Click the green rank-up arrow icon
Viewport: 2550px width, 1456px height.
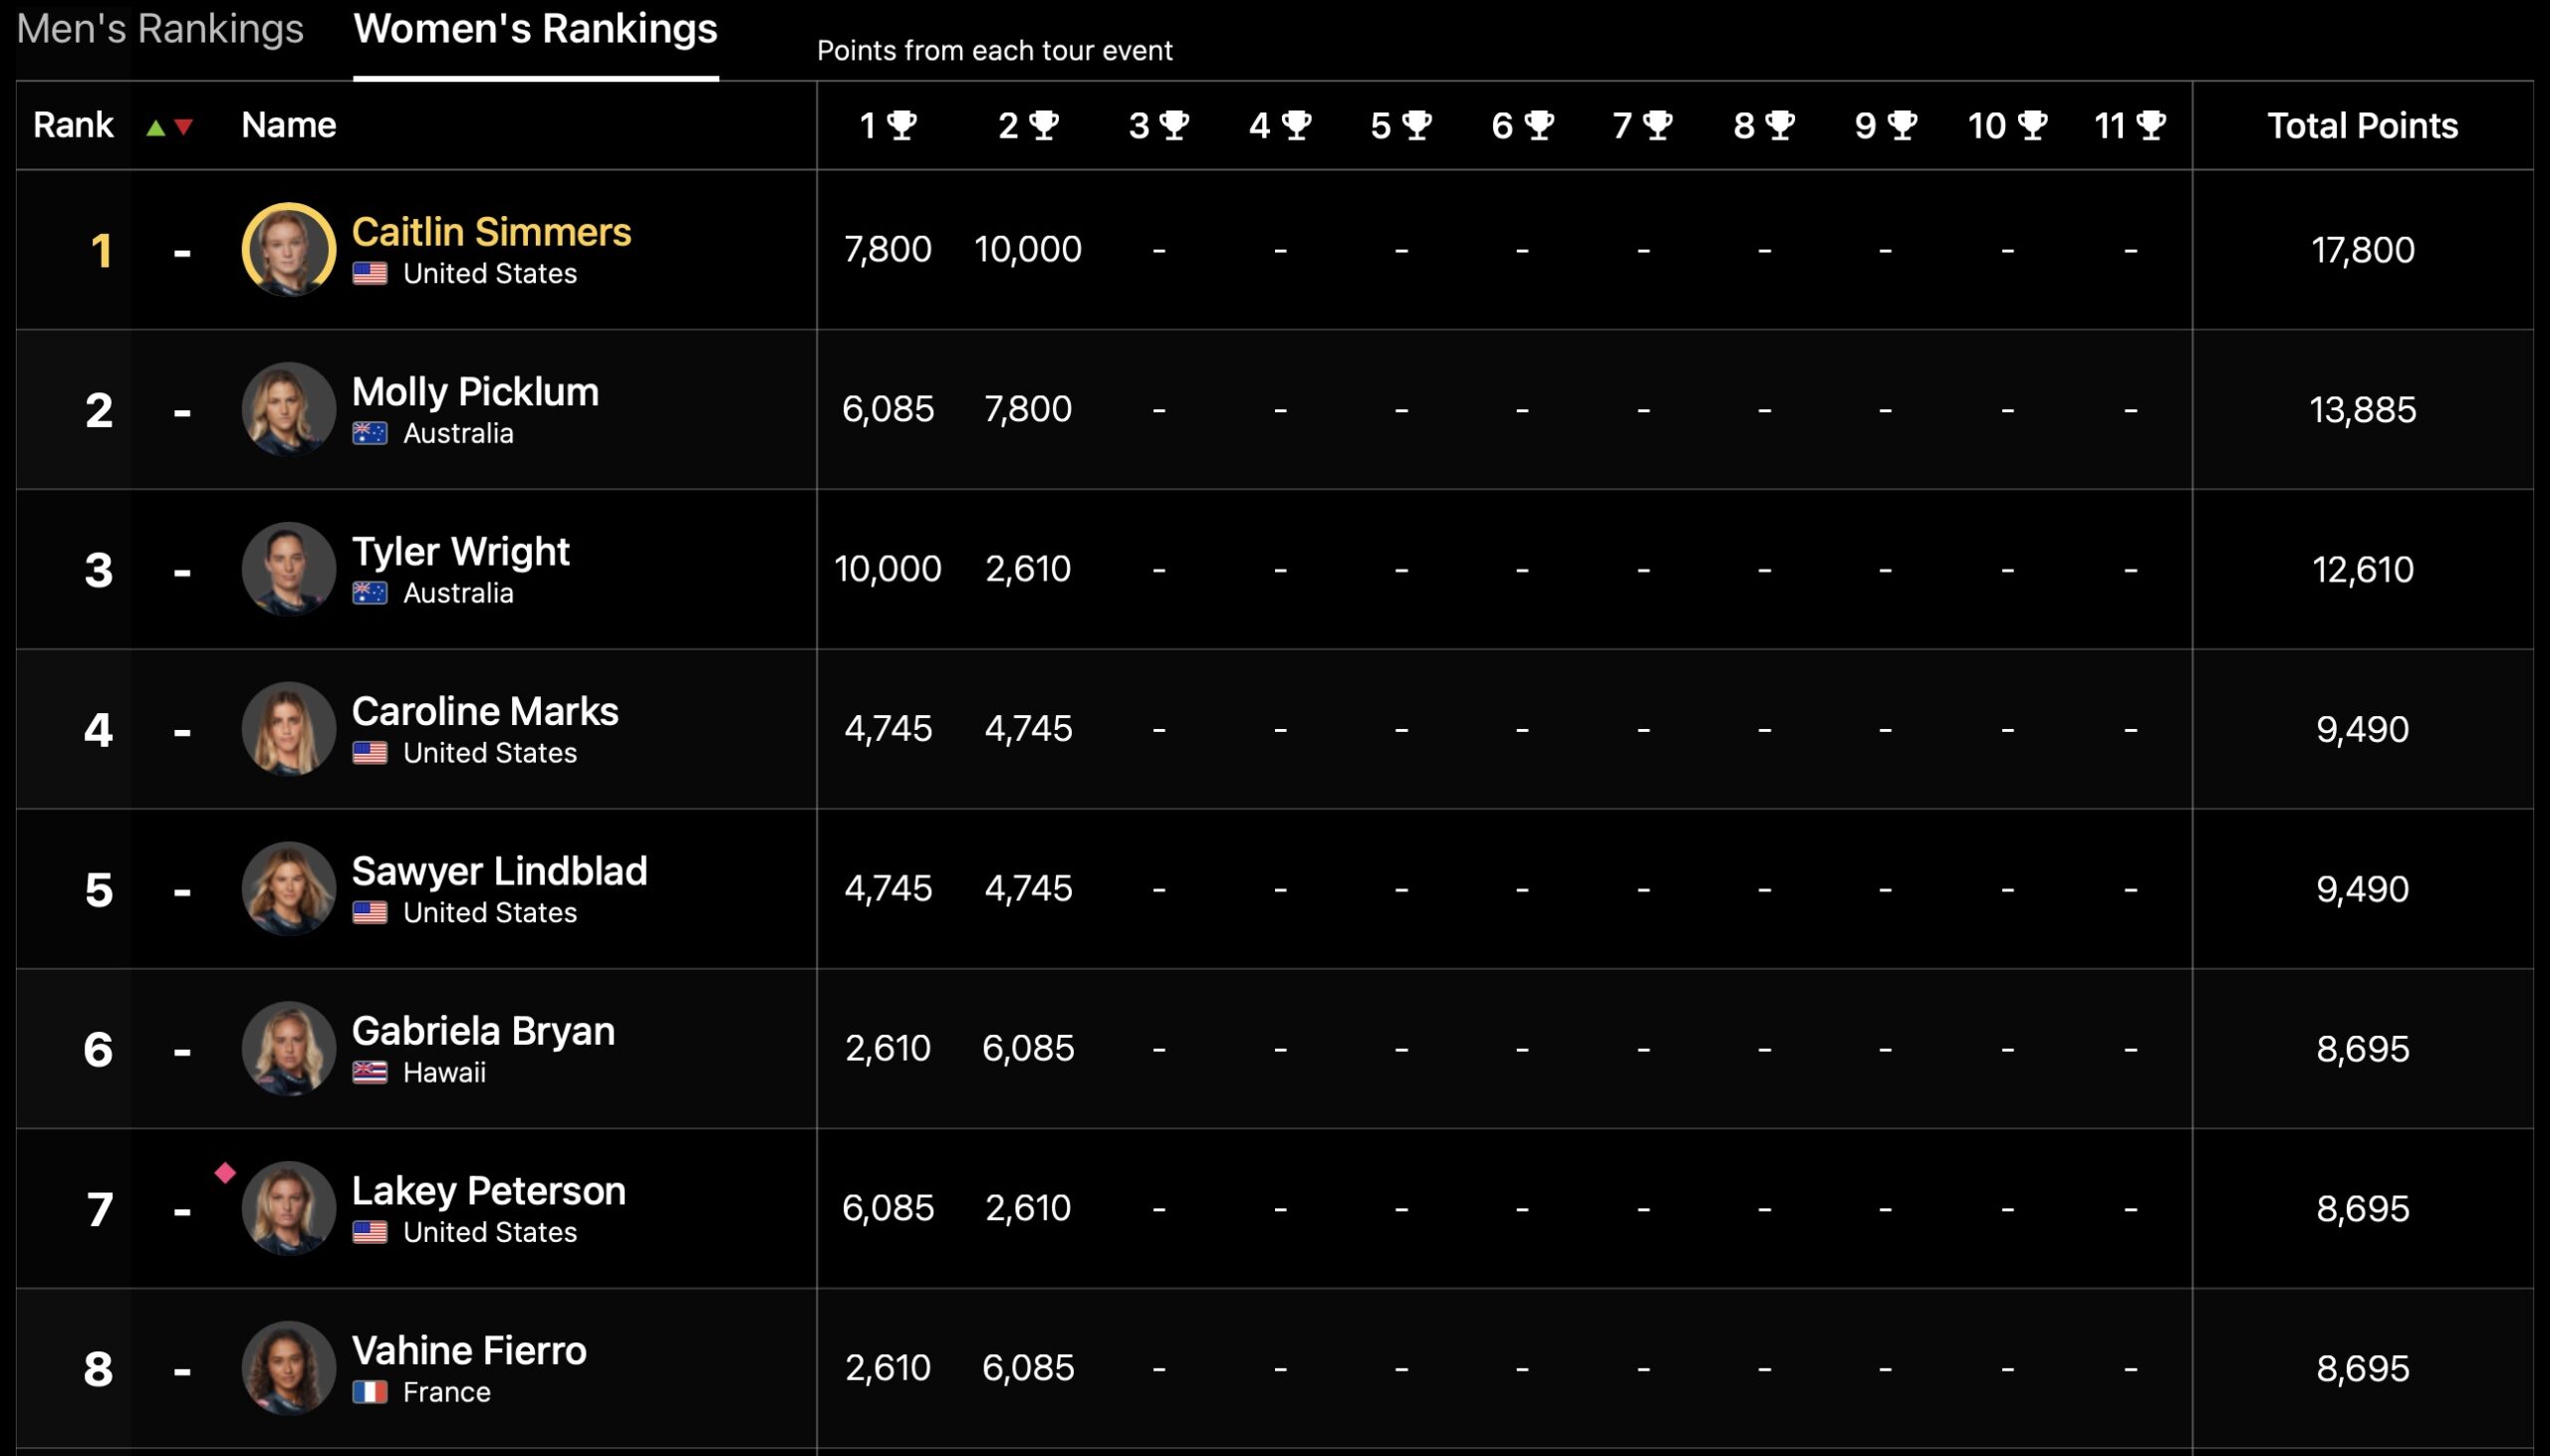(x=155, y=127)
